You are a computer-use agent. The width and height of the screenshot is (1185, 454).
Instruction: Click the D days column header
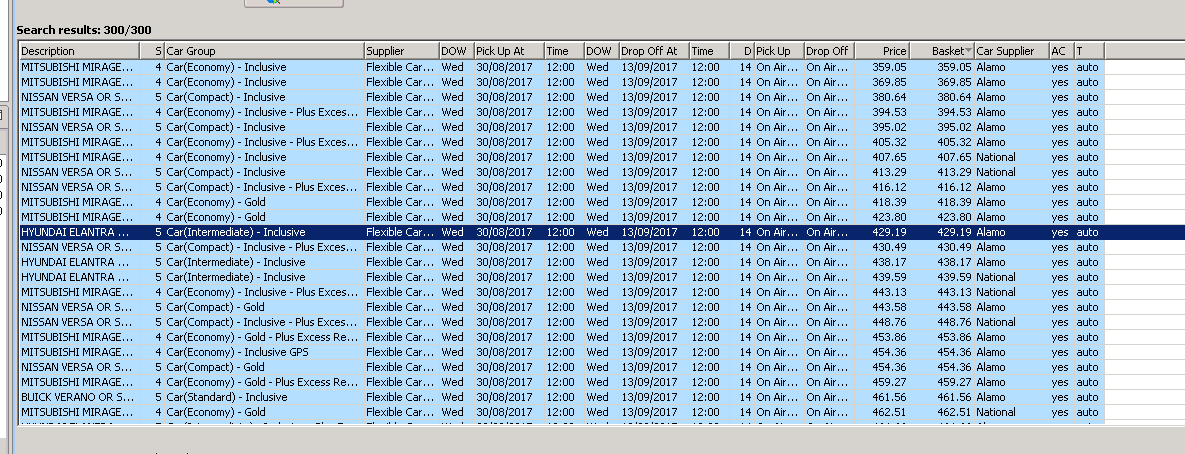[x=741, y=51]
